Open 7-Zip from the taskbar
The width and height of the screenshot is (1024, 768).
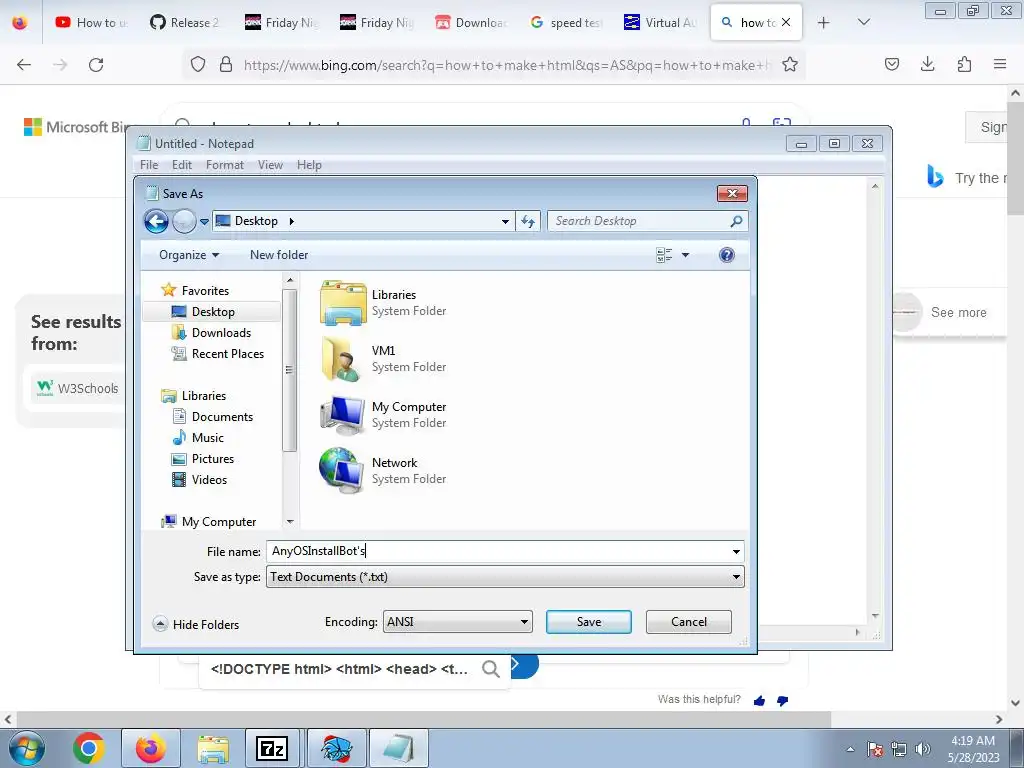pyautogui.click(x=272, y=748)
